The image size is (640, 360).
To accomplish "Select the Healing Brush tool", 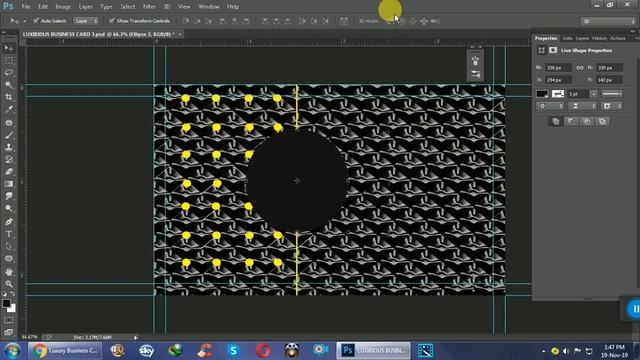I will pos(9,122).
